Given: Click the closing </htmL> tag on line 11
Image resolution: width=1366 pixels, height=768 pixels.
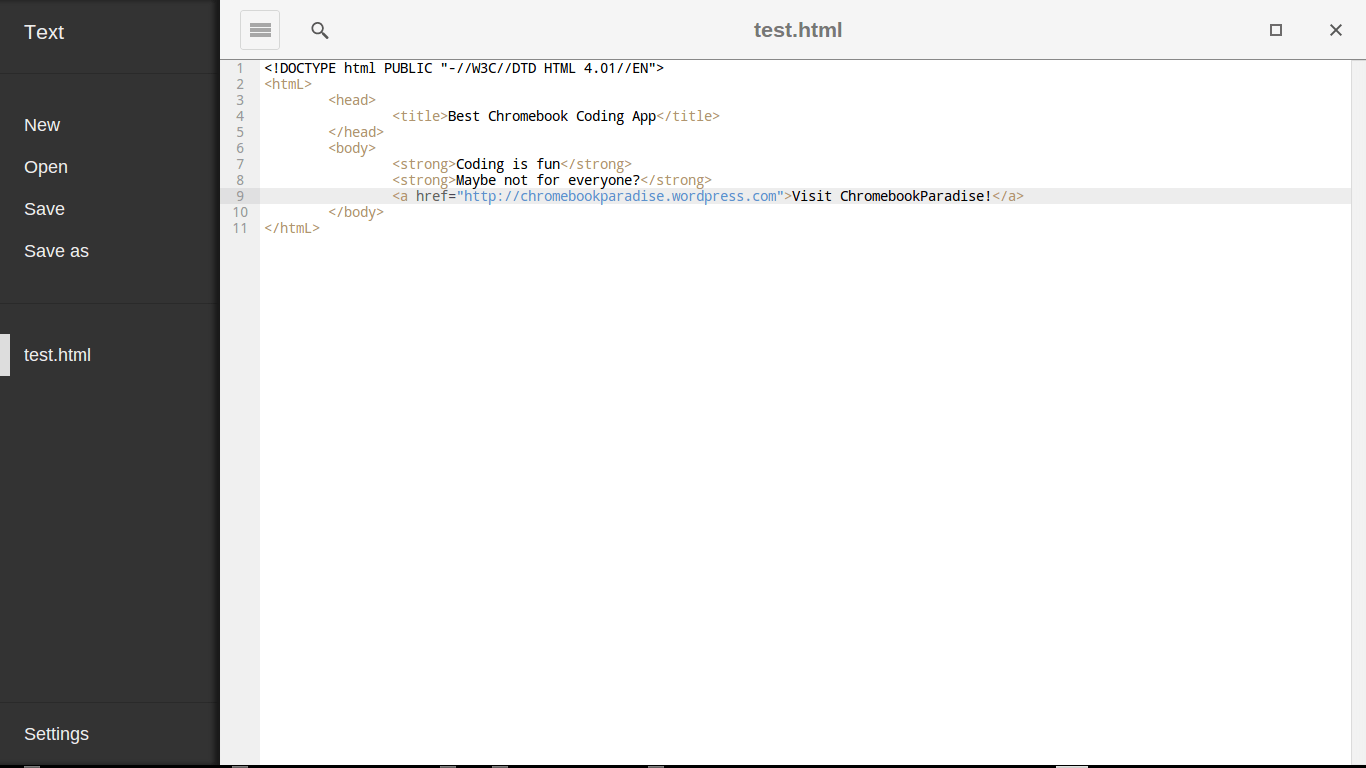Looking at the screenshot, I should click(292, 228).
